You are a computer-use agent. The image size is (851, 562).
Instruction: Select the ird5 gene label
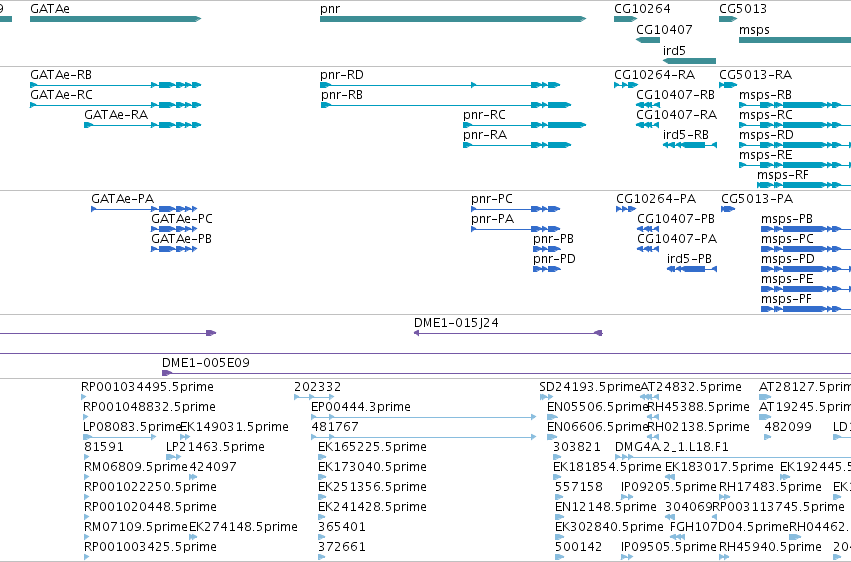[x=674, y=50]
